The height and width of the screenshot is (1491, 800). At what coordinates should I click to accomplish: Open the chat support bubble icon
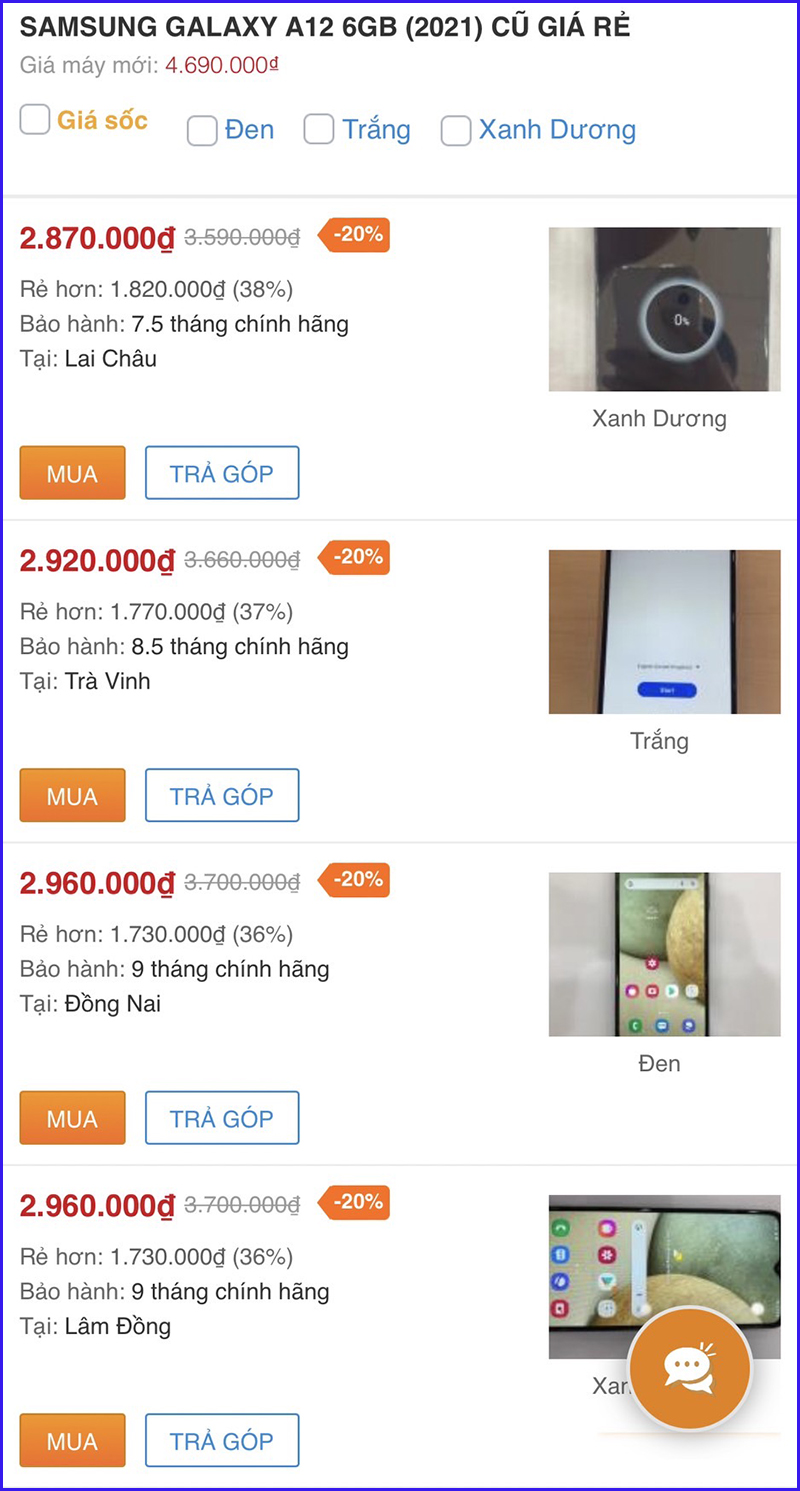689,1367
